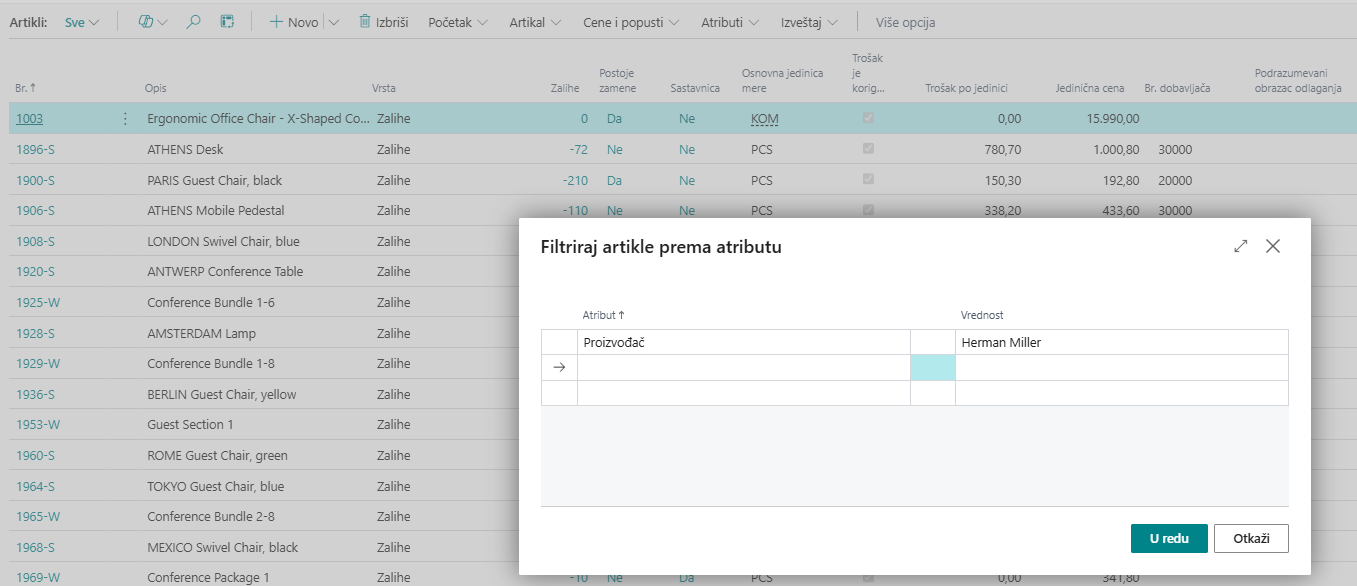
Task: Open the Copilot icon in the toolbar
Action: click(x=146, y=22)
